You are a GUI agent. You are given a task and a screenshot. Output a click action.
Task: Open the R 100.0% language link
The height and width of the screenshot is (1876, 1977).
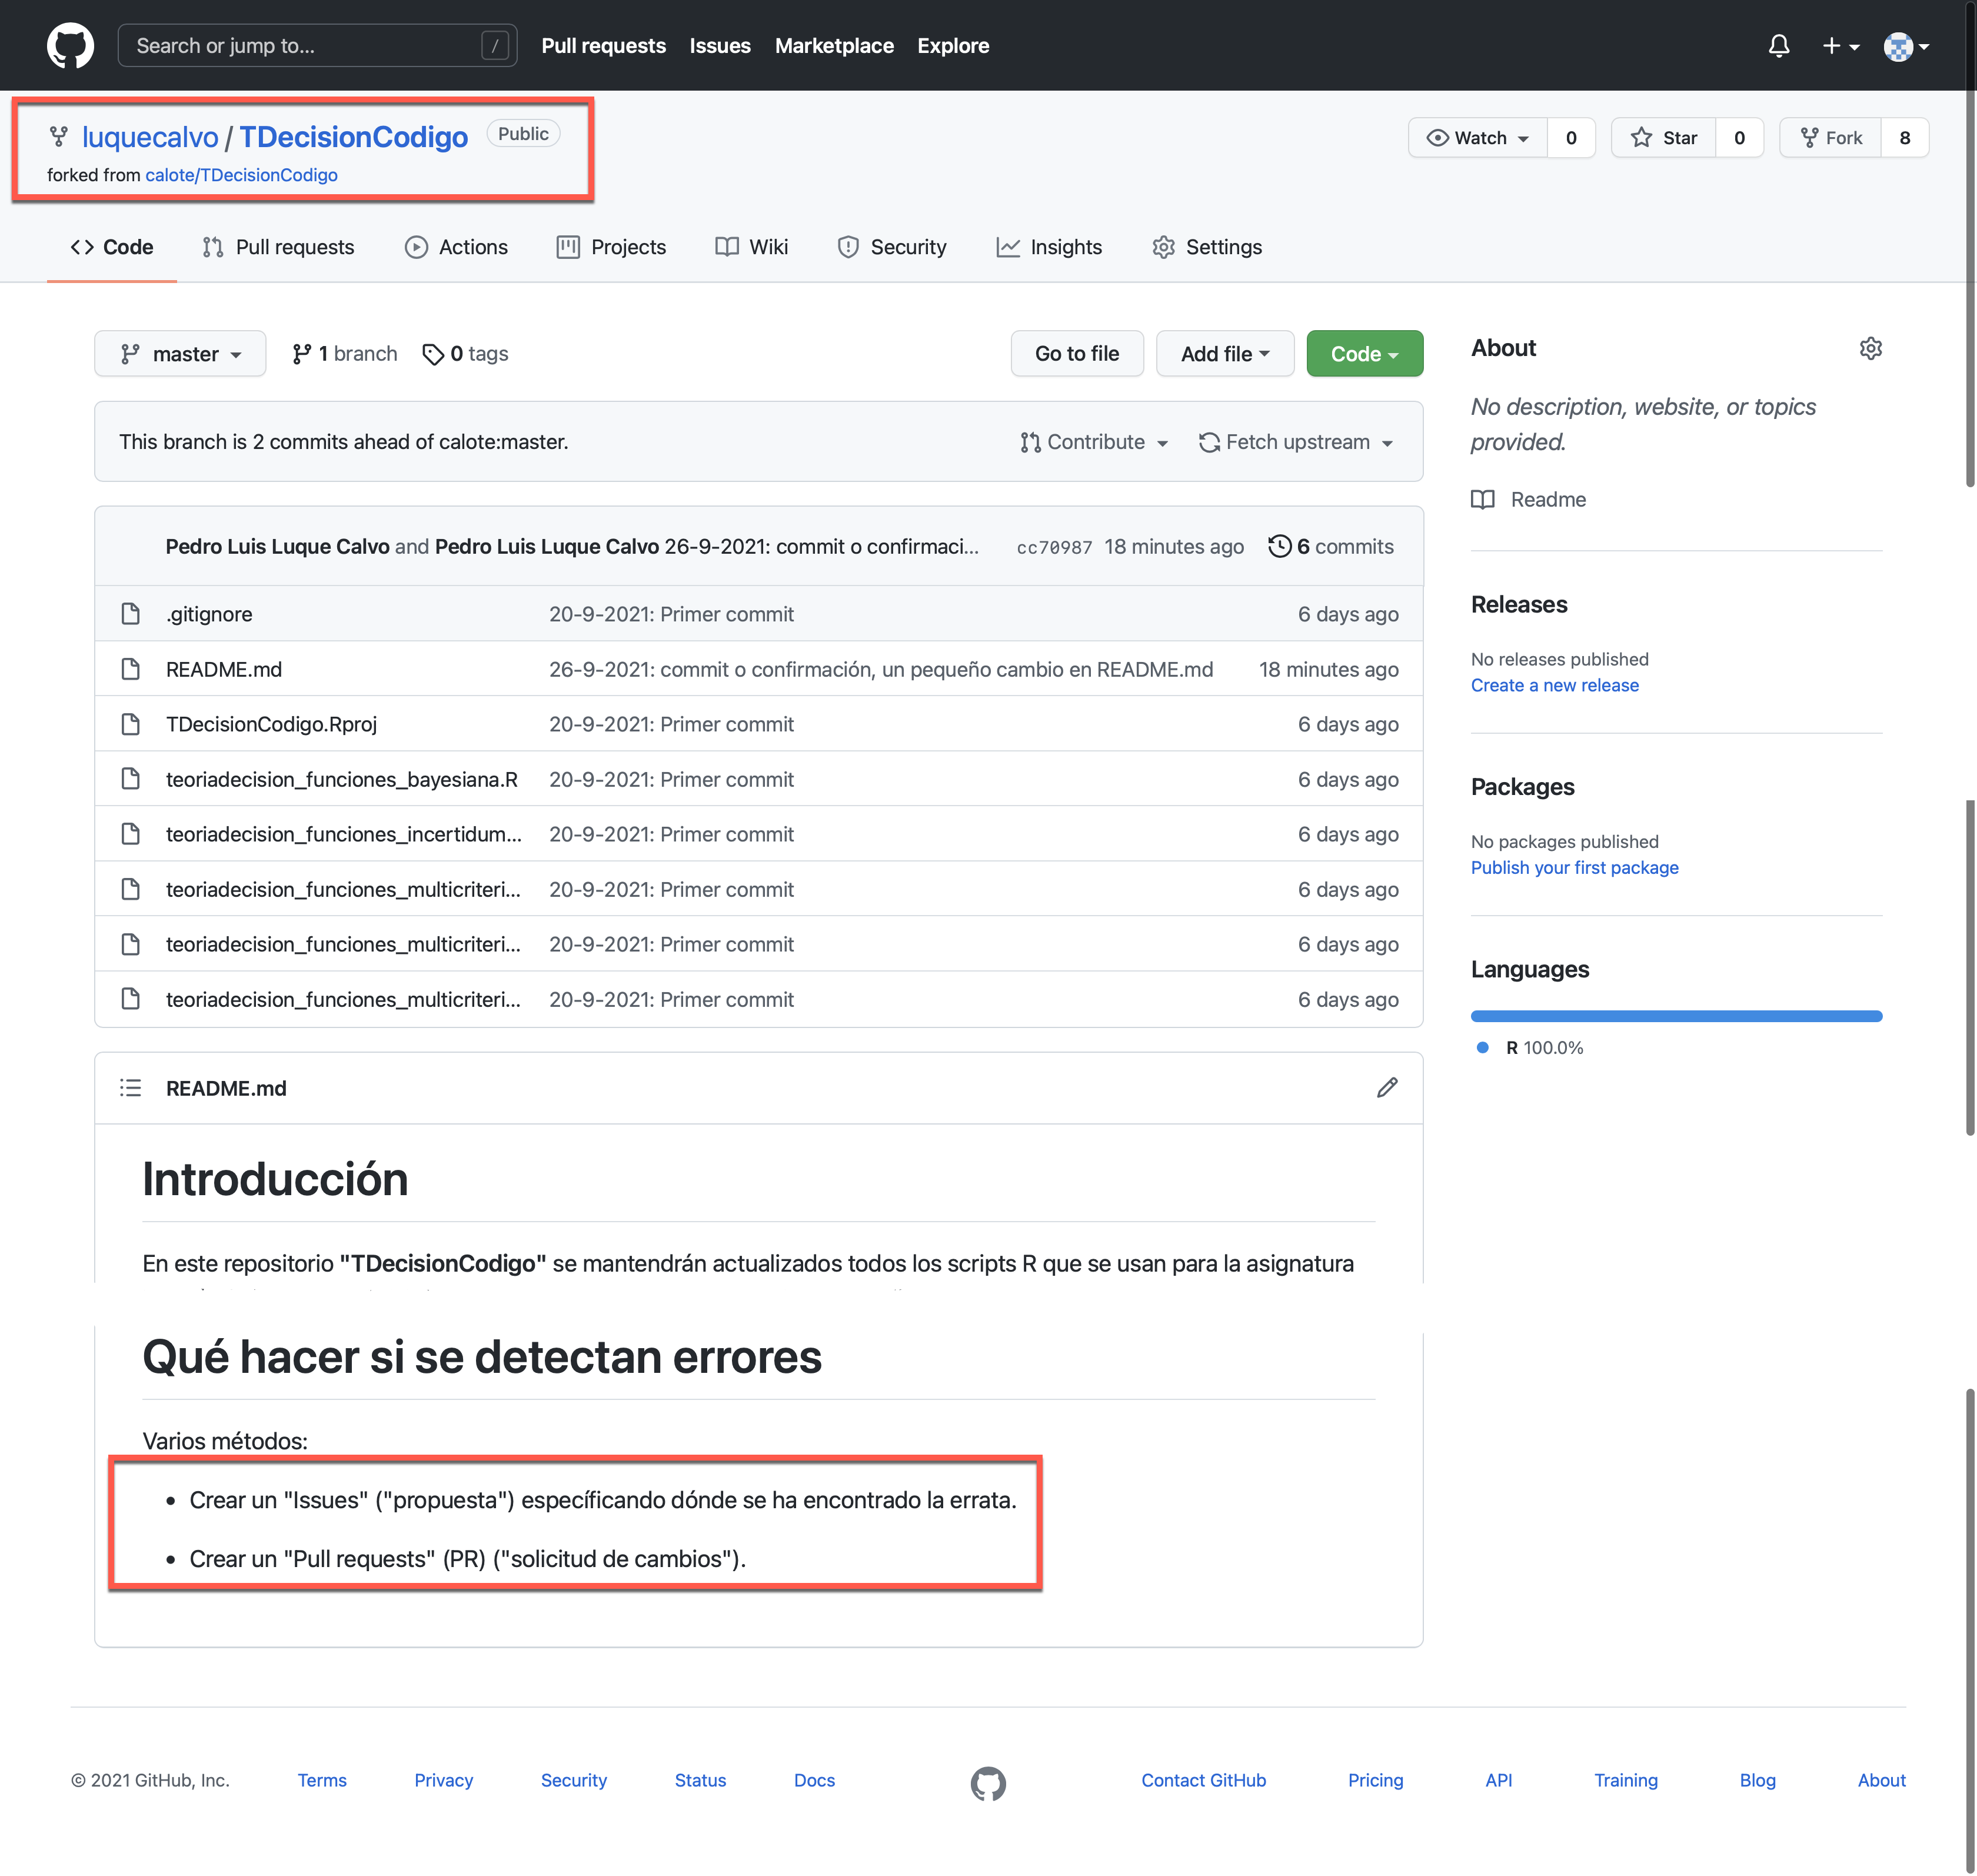[1531, 1048]
